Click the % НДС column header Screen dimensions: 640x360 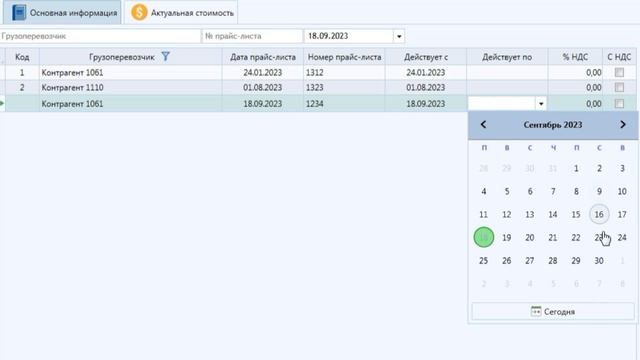[x=575, y=57]
